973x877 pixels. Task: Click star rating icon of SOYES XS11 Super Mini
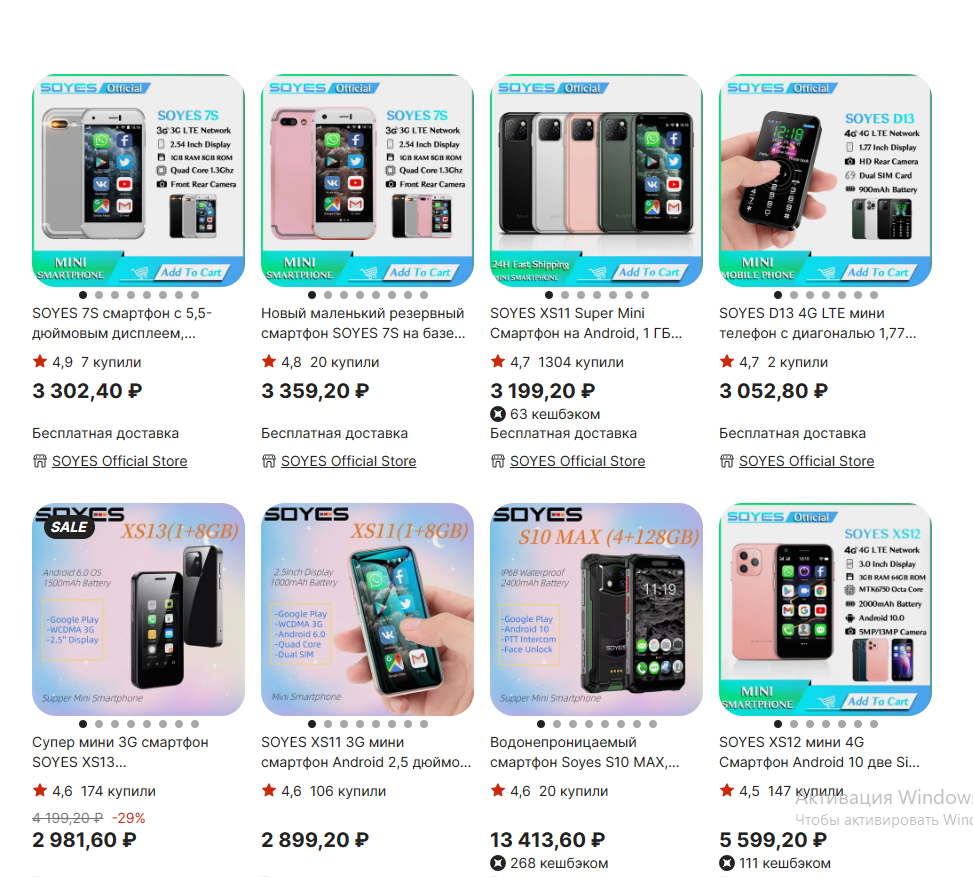point(498,361)
